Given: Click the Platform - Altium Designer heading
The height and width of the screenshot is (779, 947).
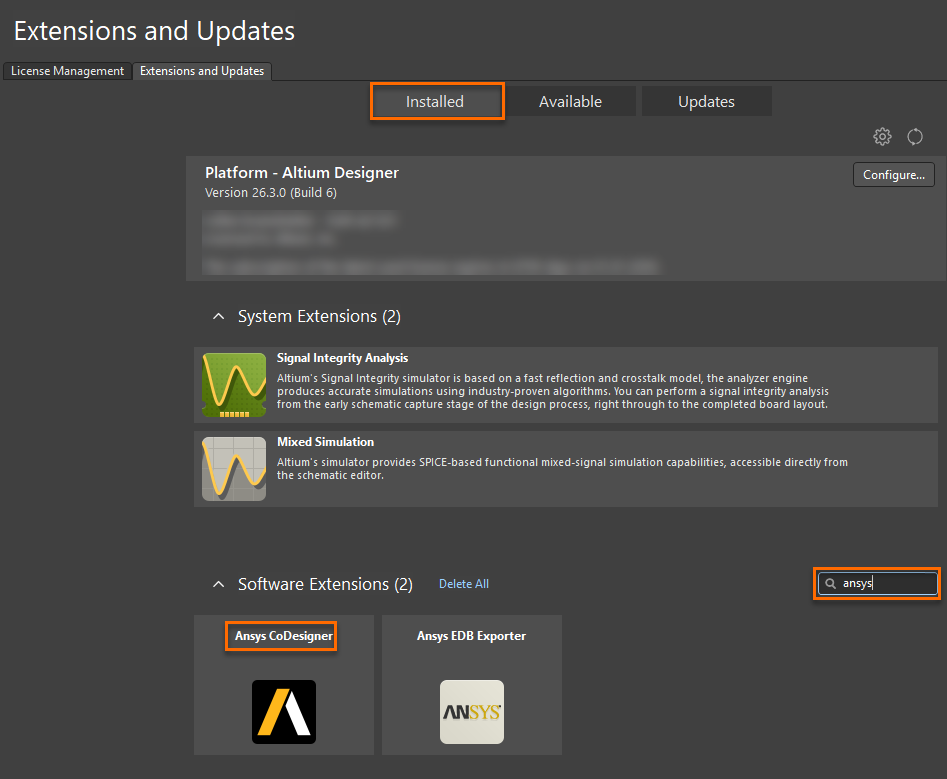Looking at the screenshot, I should (x=302, y=173).
